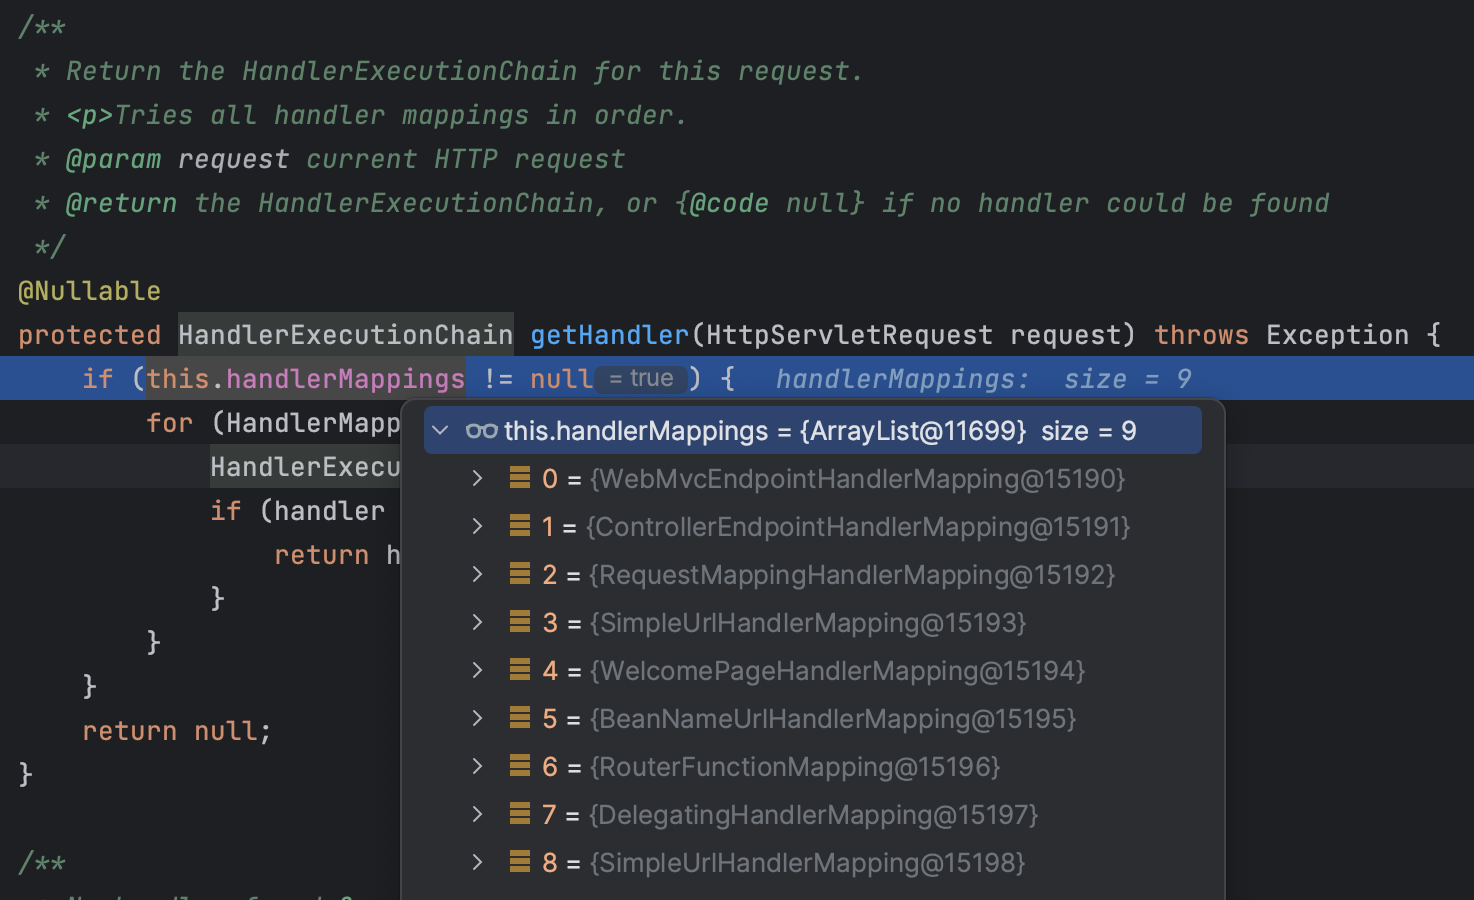The width and height of the screenshot is (1474, 900).
Task: Click the HandlerExecutionChain return type
Action: point(346,335)
